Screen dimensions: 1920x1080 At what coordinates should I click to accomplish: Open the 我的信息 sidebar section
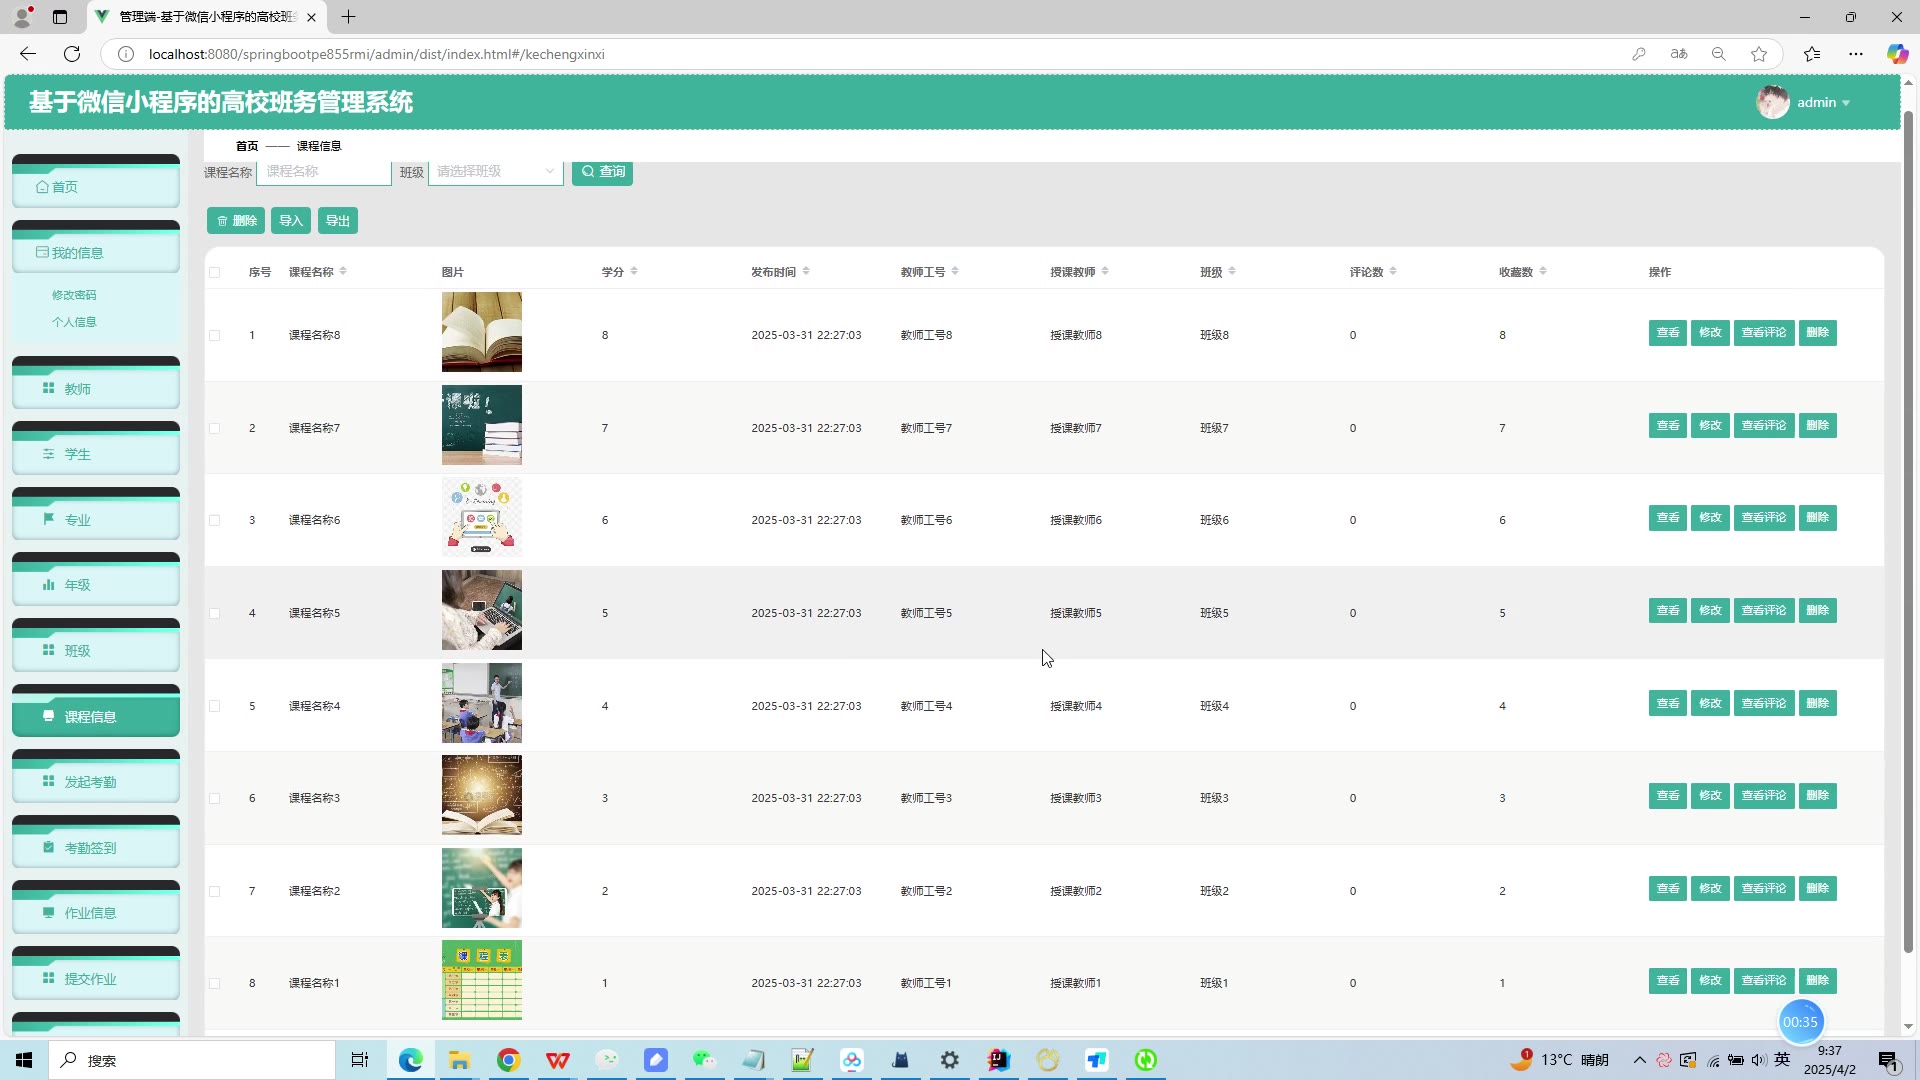(x=77, y=253)
